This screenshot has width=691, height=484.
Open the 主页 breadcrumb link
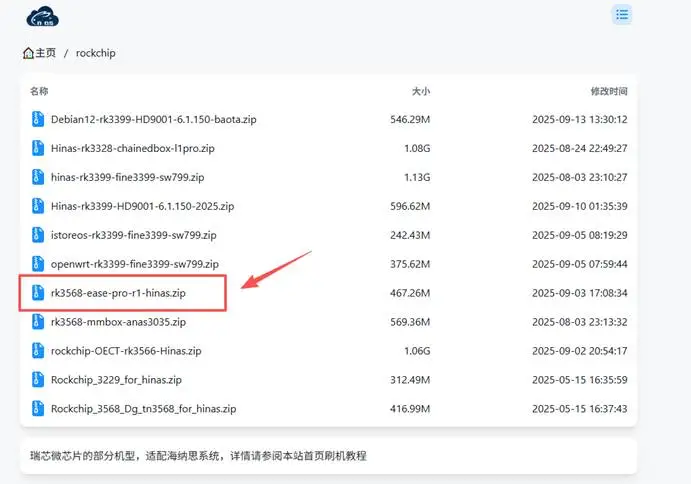[45, 53]
